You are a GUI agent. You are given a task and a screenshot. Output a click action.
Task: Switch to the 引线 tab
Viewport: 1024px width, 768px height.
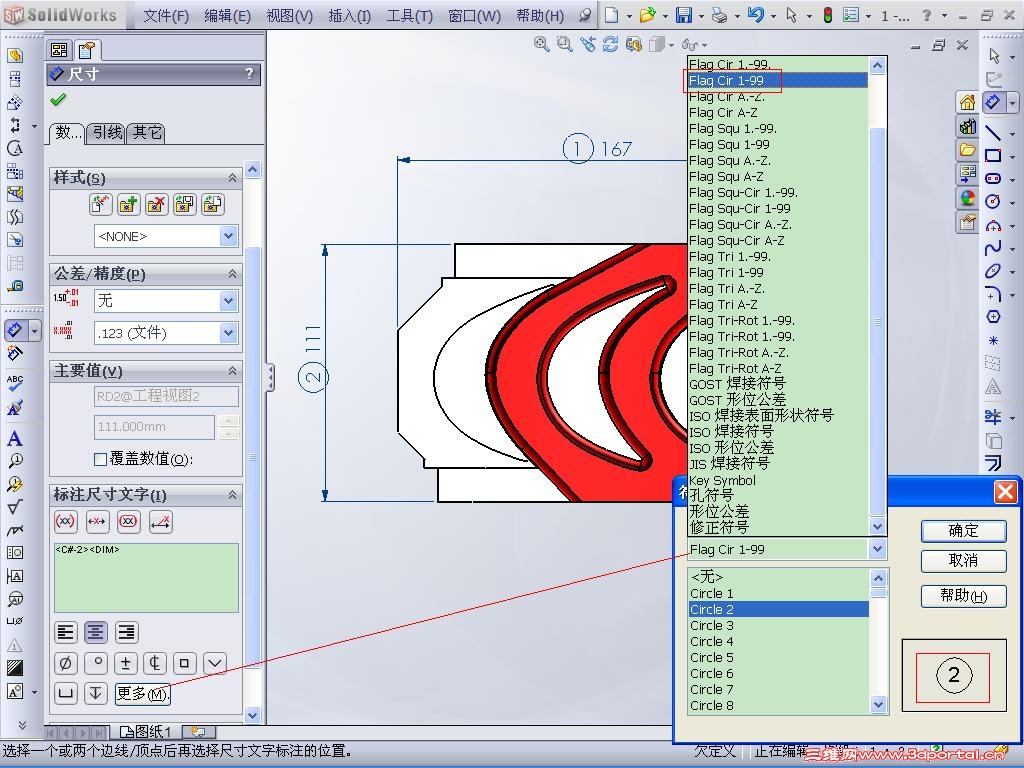[x=107, y=133]
